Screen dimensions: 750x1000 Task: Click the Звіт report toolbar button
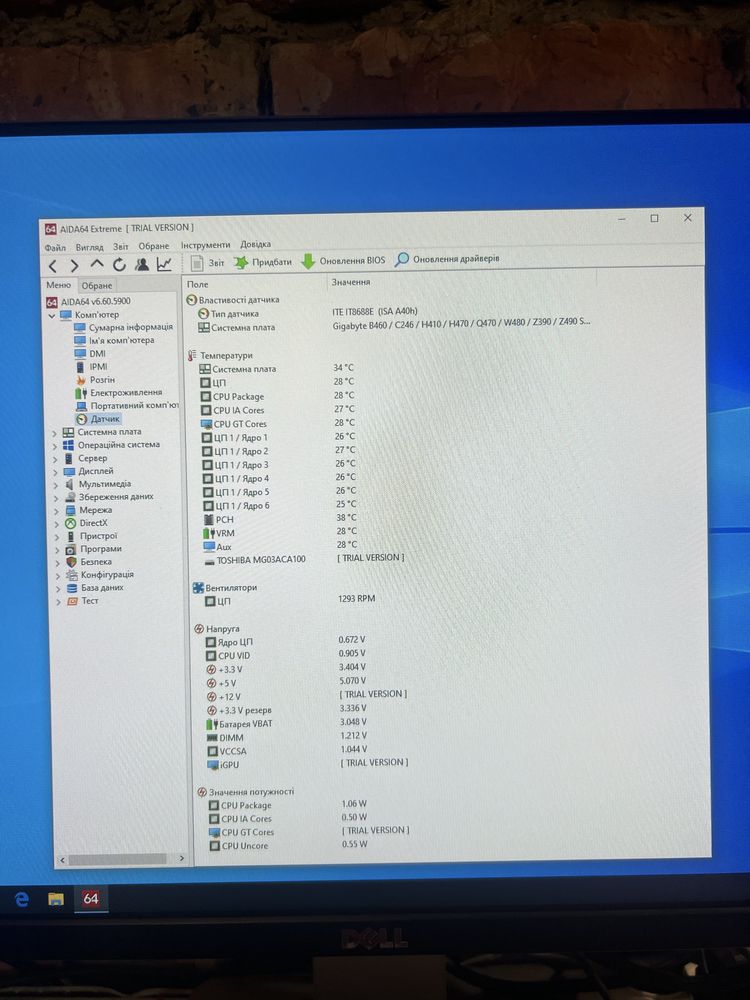(x=209, y=263)
